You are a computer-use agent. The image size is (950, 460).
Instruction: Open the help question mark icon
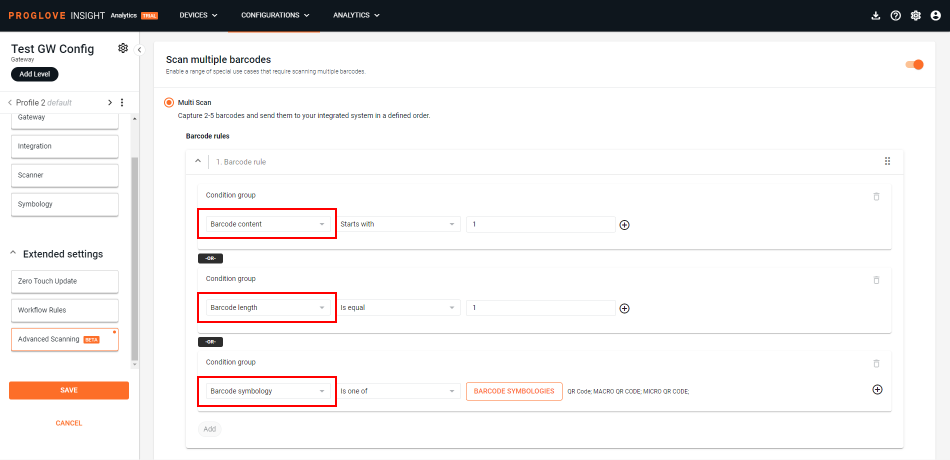(895, 15)
